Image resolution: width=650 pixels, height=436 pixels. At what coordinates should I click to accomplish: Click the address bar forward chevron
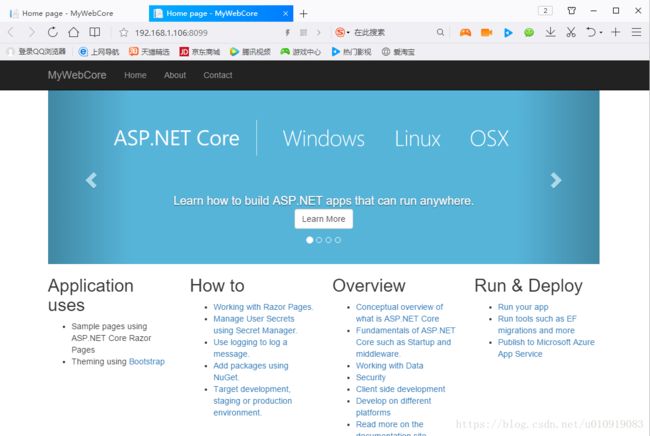(x=318, y=32)
